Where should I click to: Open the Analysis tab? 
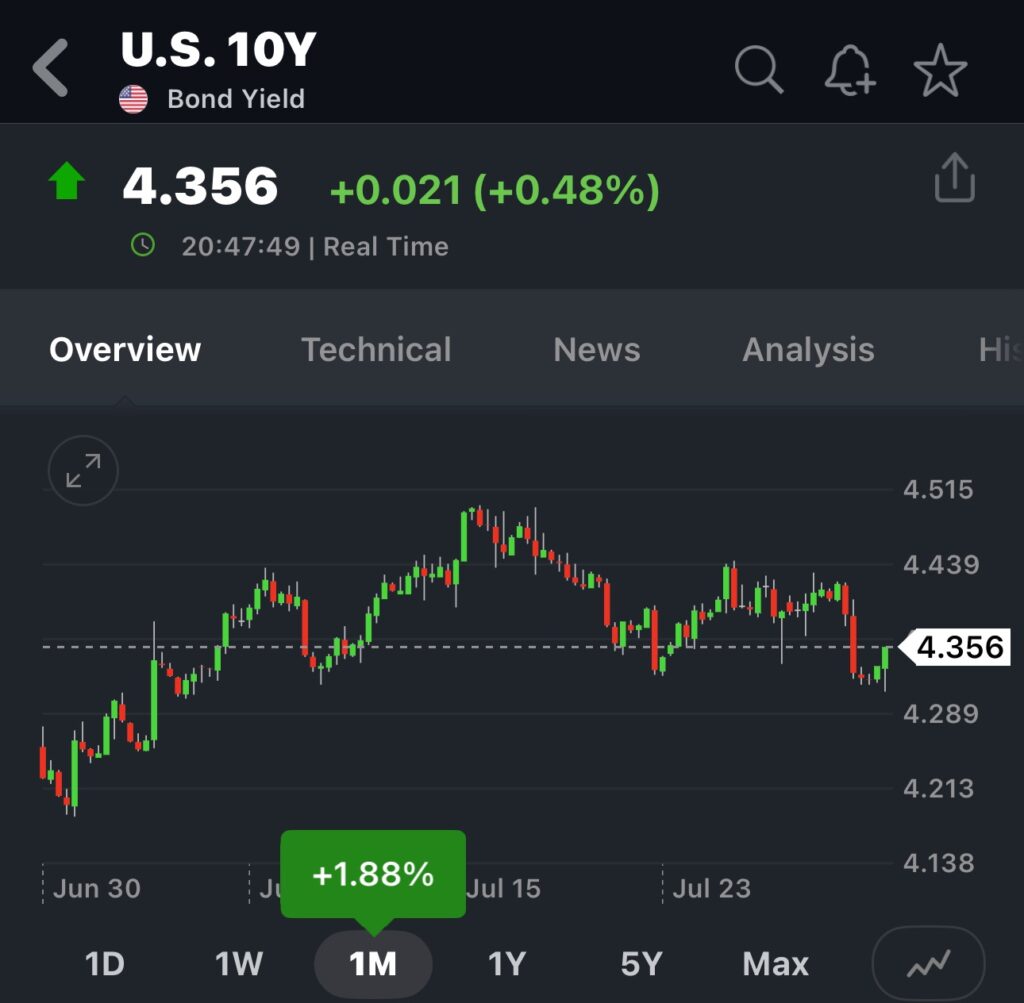808,350
